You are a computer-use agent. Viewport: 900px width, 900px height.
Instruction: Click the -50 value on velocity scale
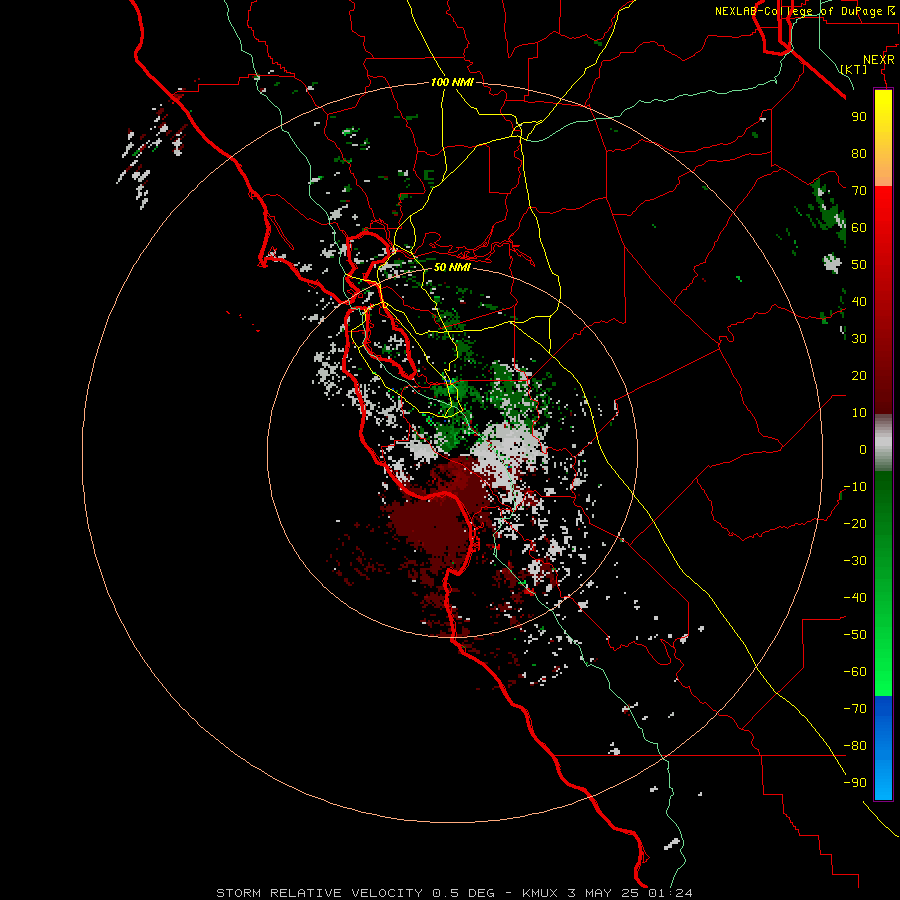click(x=855, y=635)
